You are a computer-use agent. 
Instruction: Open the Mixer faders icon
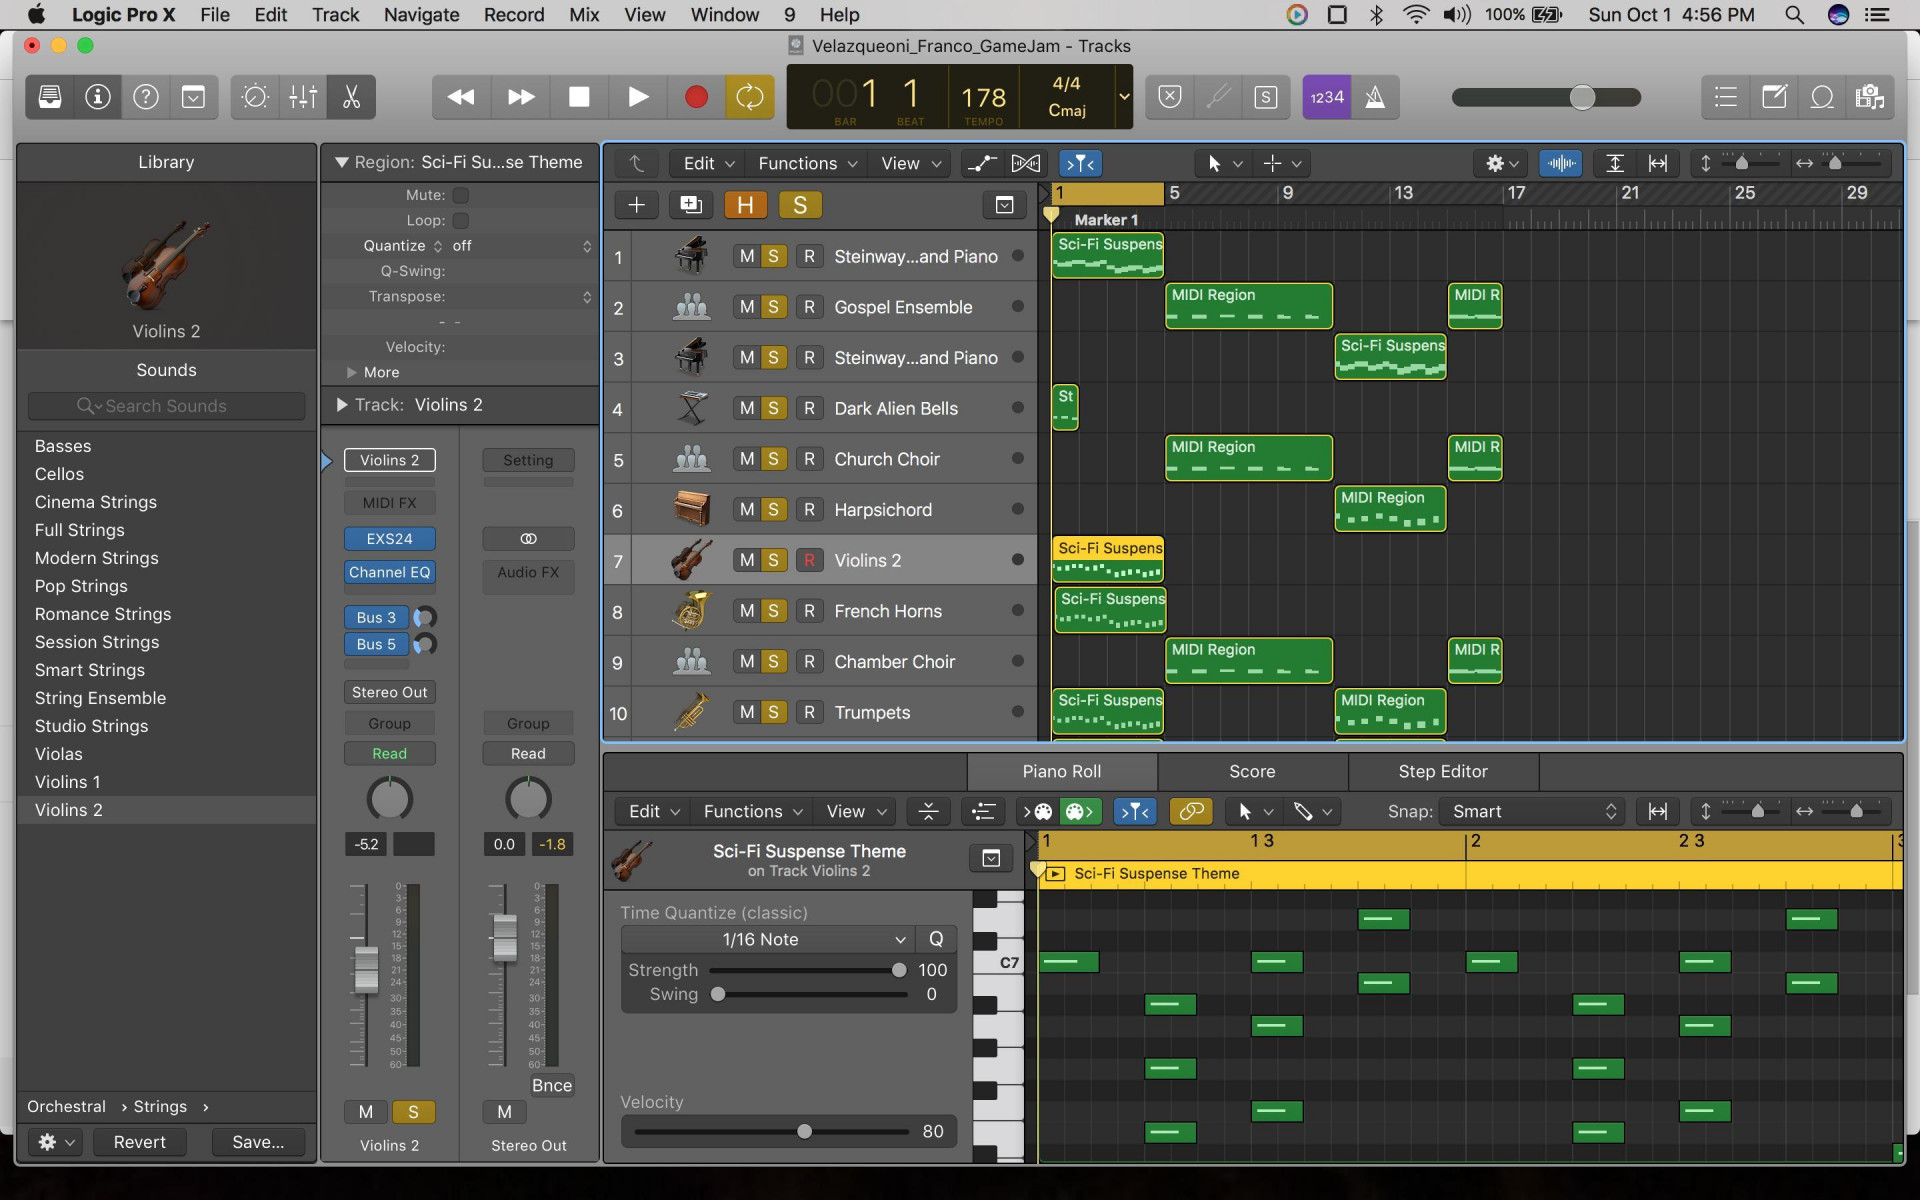tap(303, 97)
